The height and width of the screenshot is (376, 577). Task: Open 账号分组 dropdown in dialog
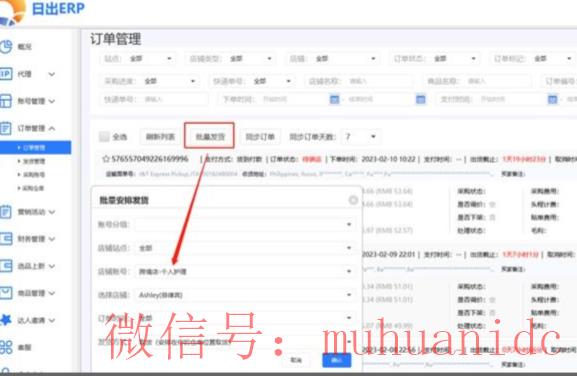(245, 224)
